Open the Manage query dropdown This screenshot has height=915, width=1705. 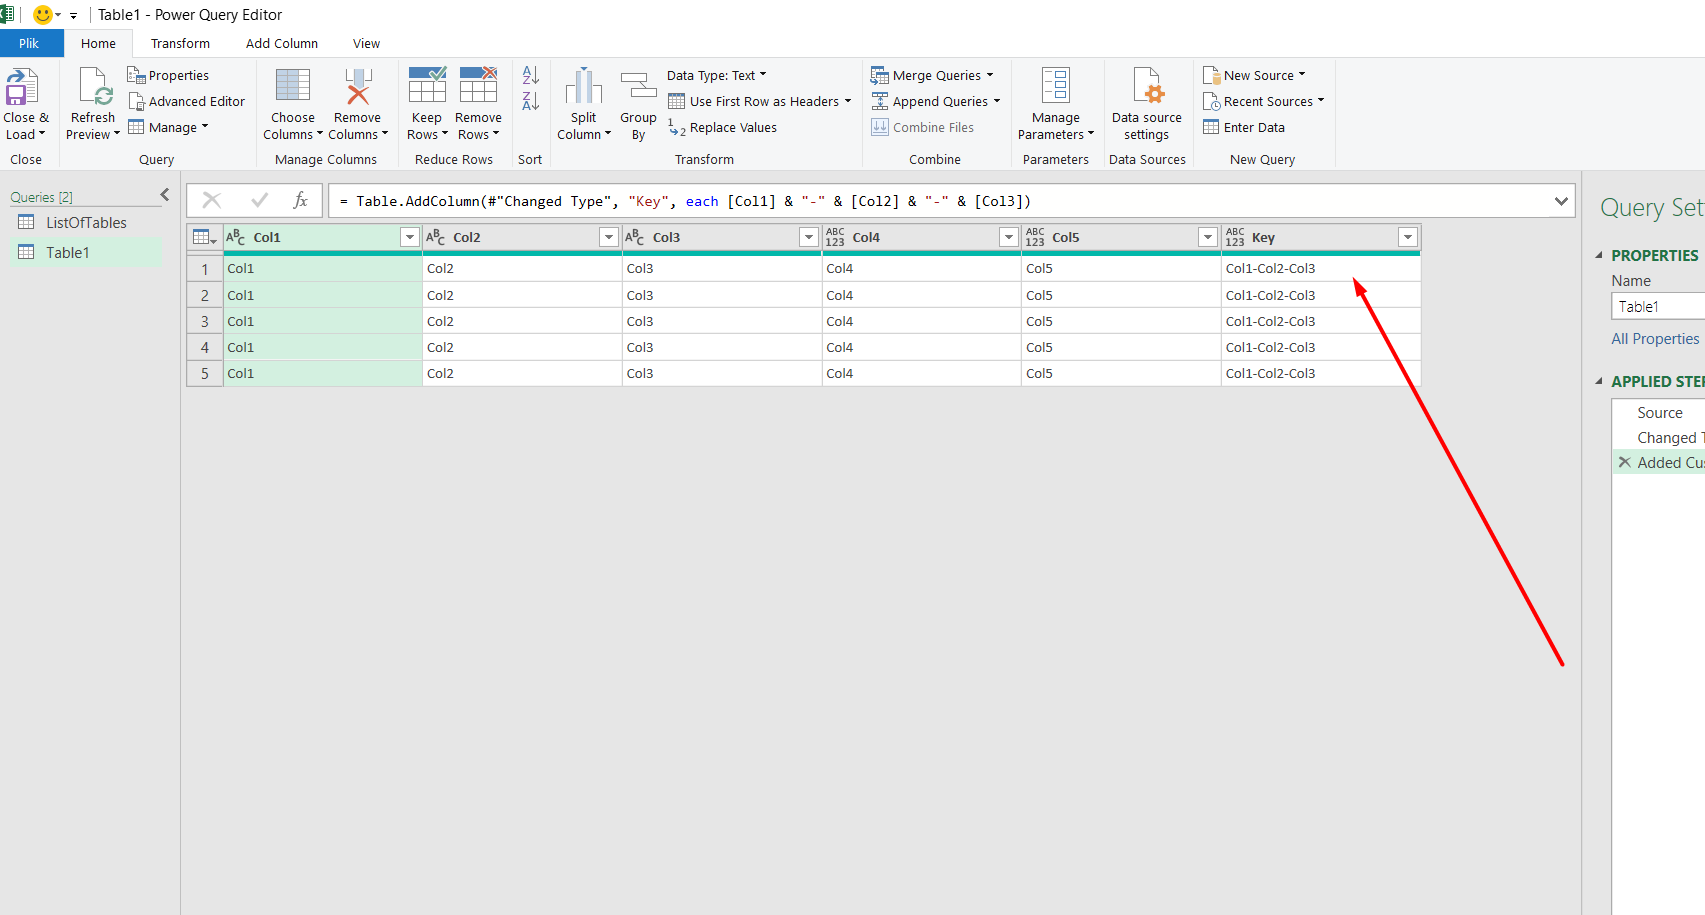pos(168,127)
